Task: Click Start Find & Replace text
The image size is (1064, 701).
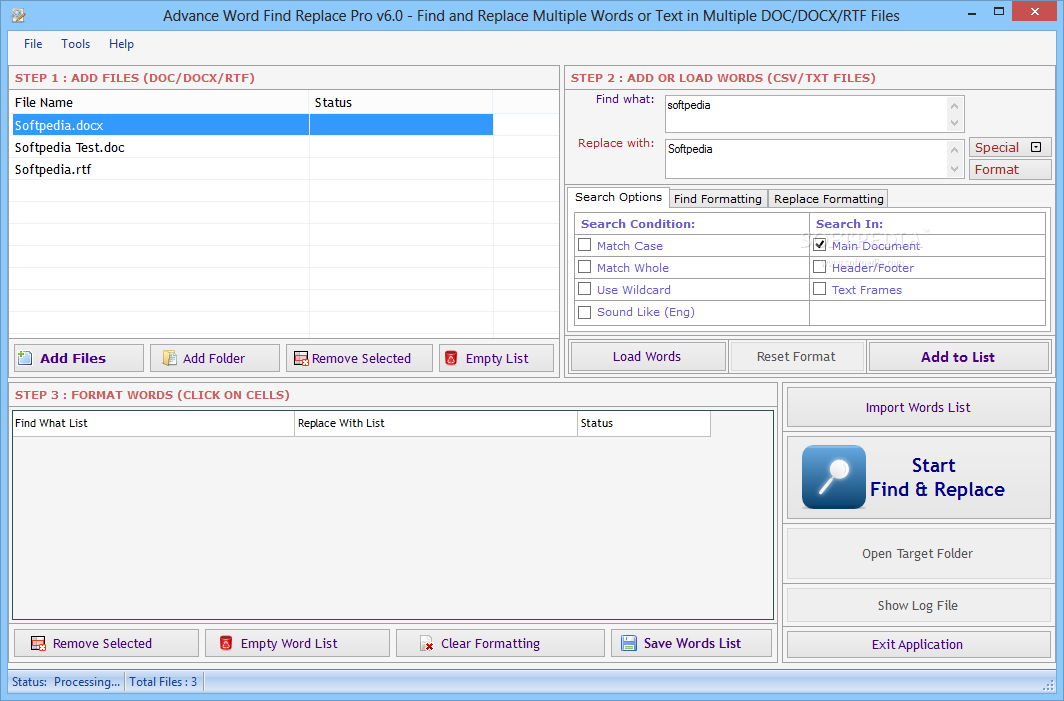Action: [x=937, y=478]
